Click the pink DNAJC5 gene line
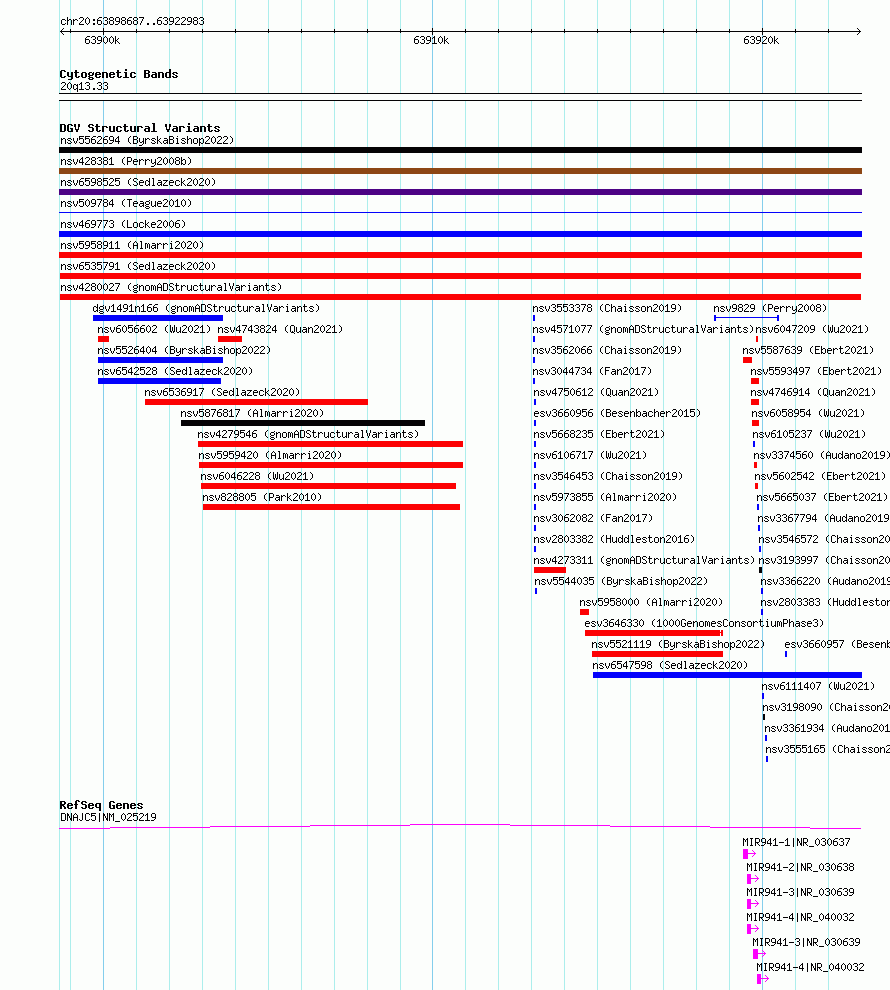 (x=460, y=826)
